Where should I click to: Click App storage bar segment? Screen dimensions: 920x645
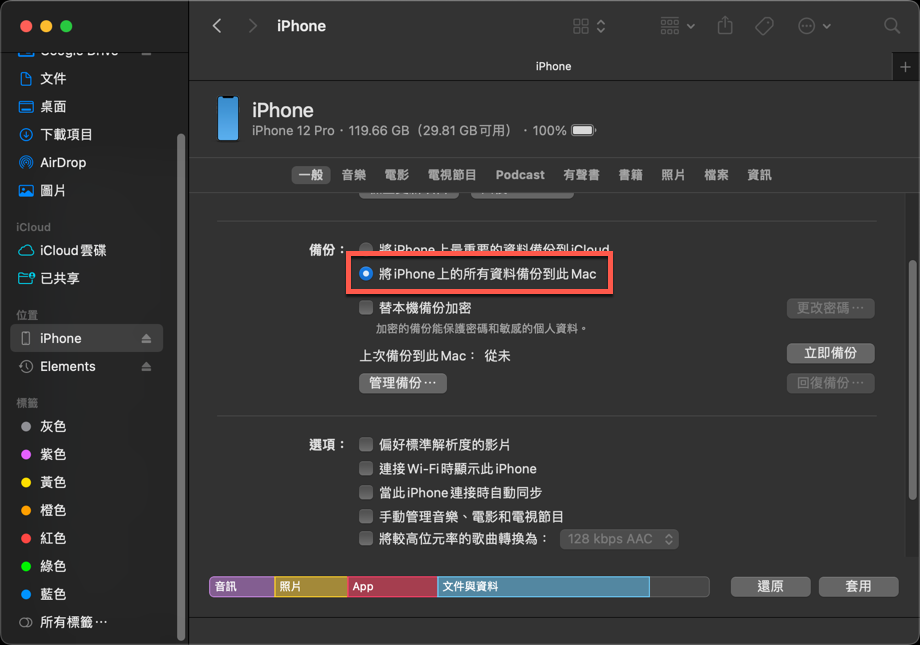(393, 586)
